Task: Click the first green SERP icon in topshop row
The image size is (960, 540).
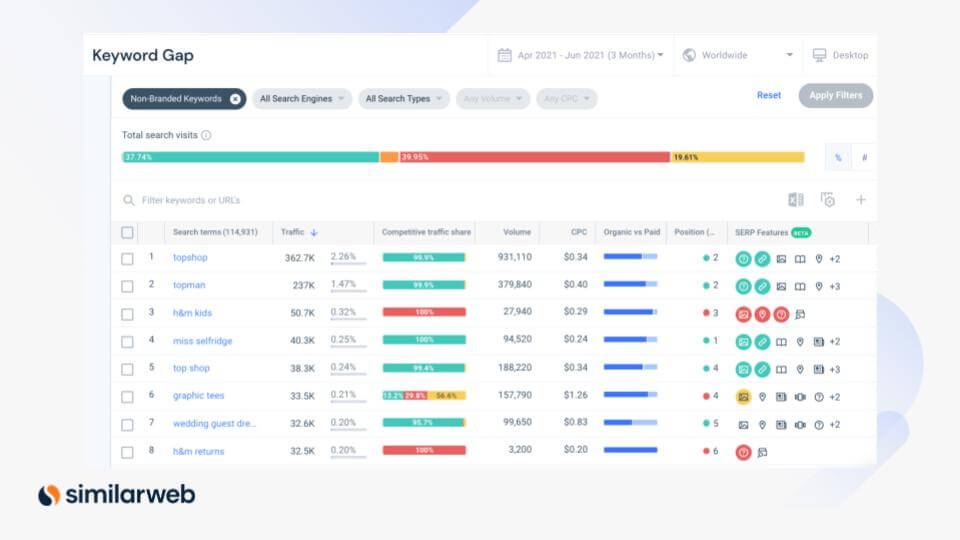Action: [x=743, y=259]
